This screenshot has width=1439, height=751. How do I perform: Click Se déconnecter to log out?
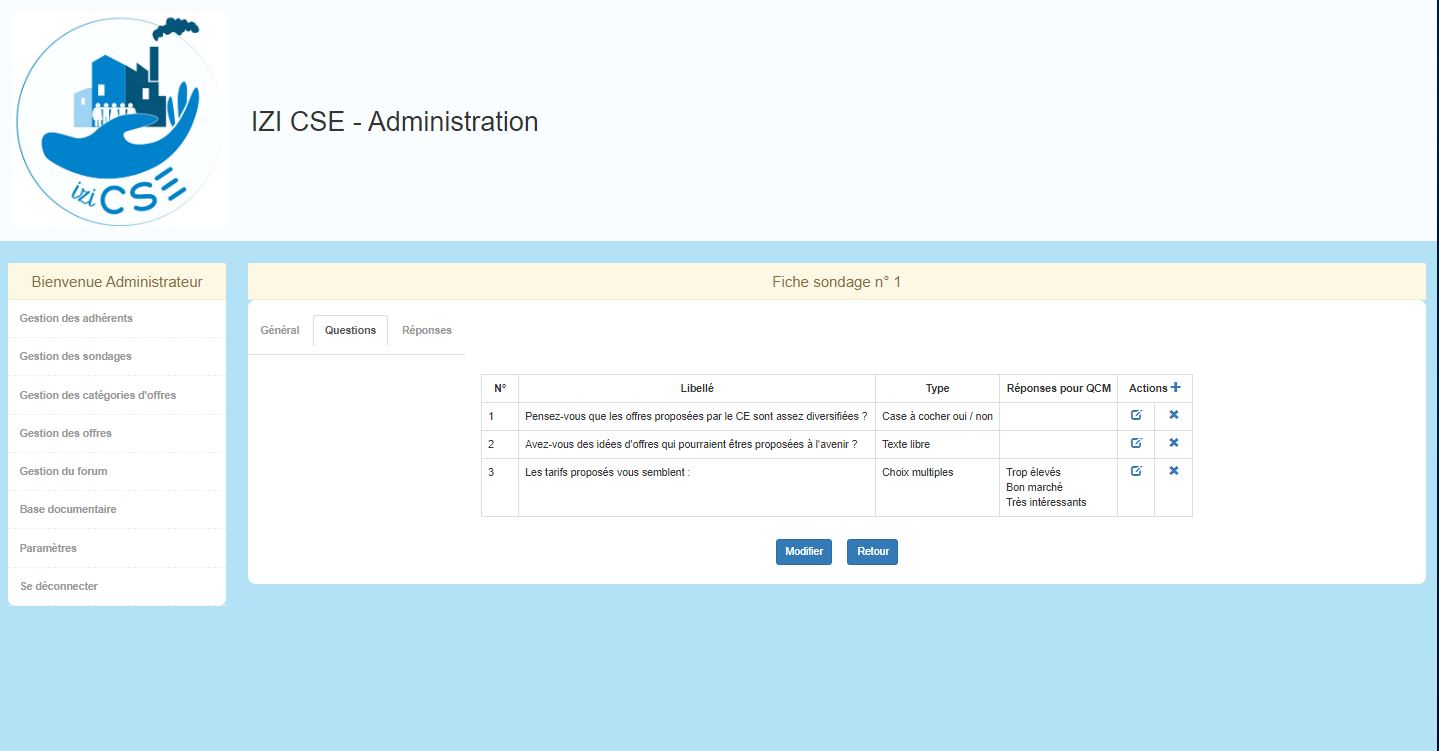(59, 586)
